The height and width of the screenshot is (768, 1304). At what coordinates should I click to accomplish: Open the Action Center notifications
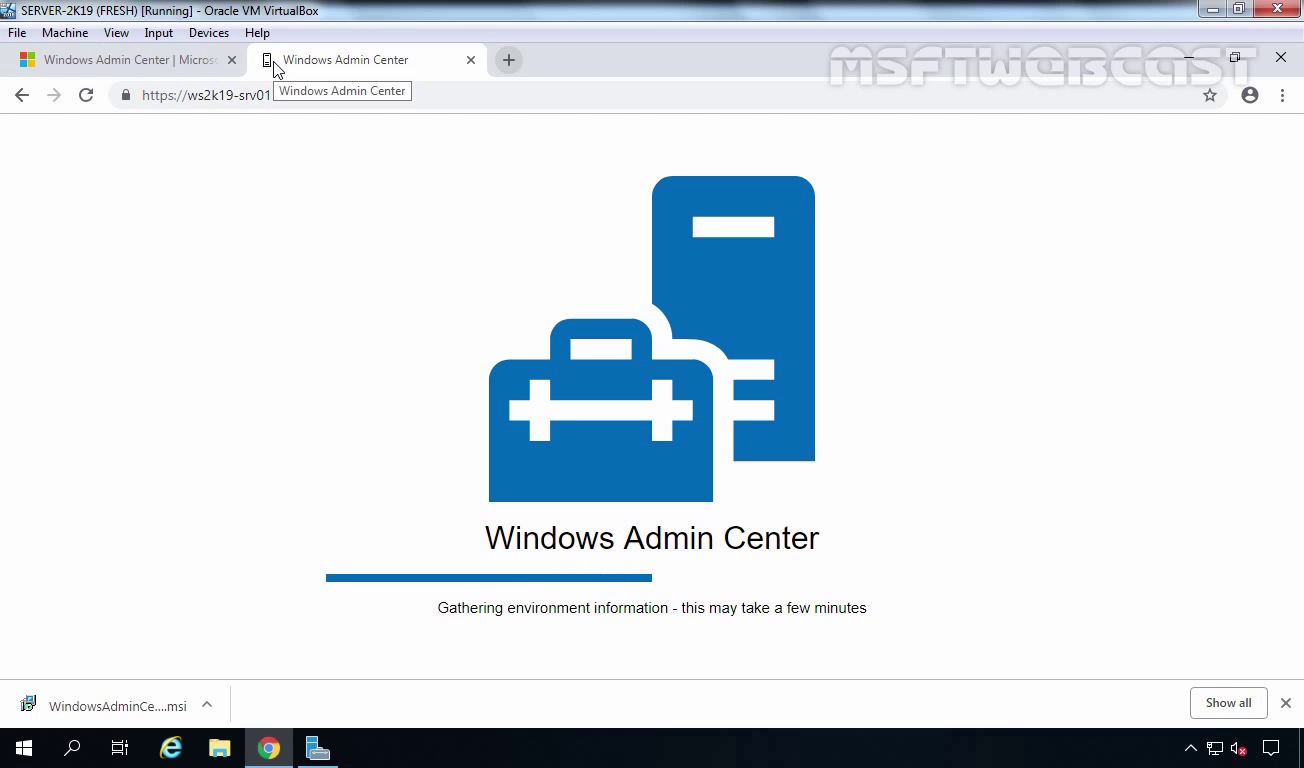pyautogui.click(x=1271, y=748)
